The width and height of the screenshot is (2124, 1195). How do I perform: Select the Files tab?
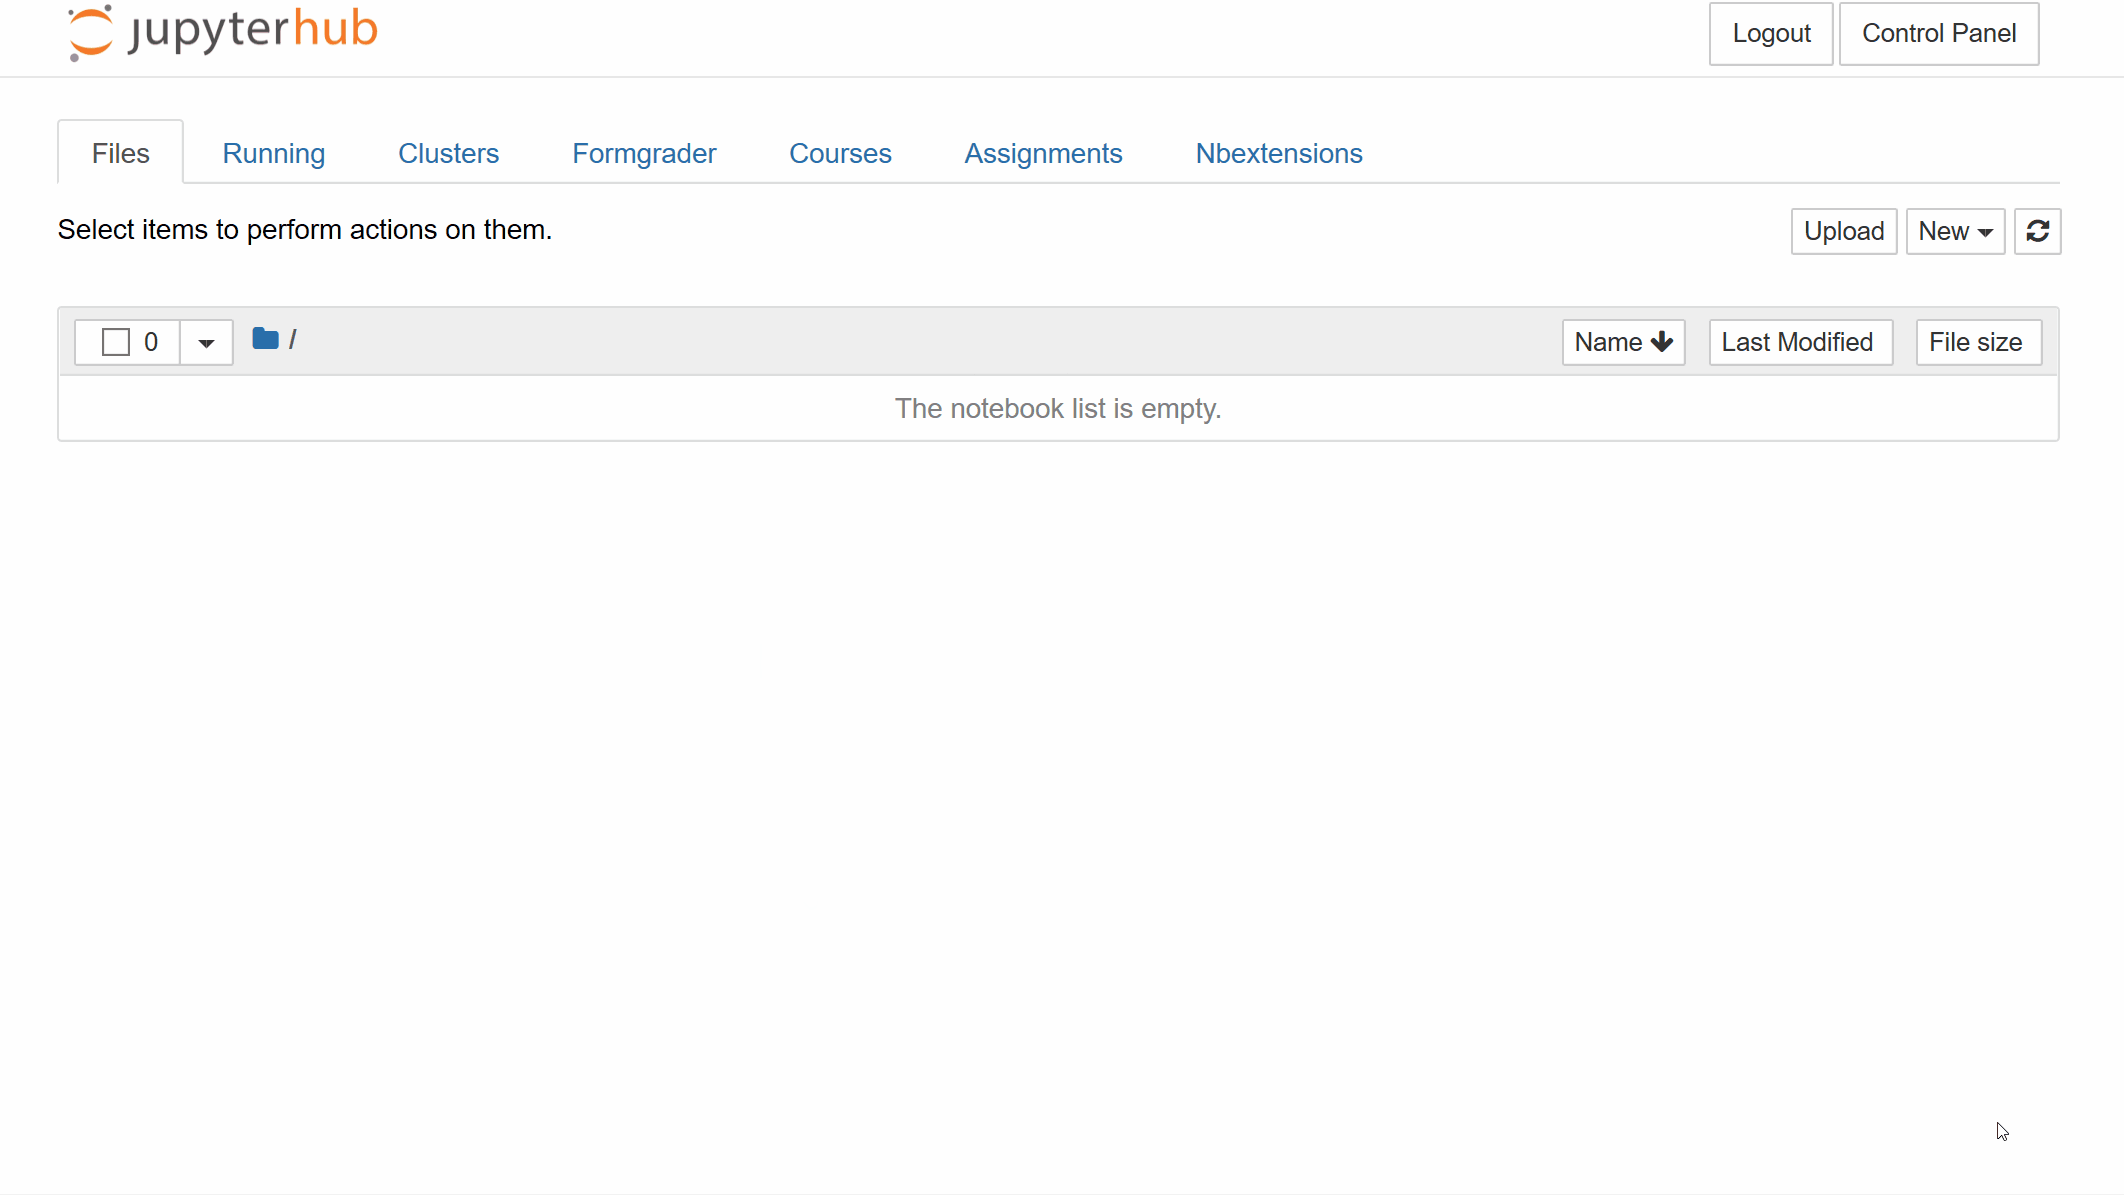click(120, 153)
